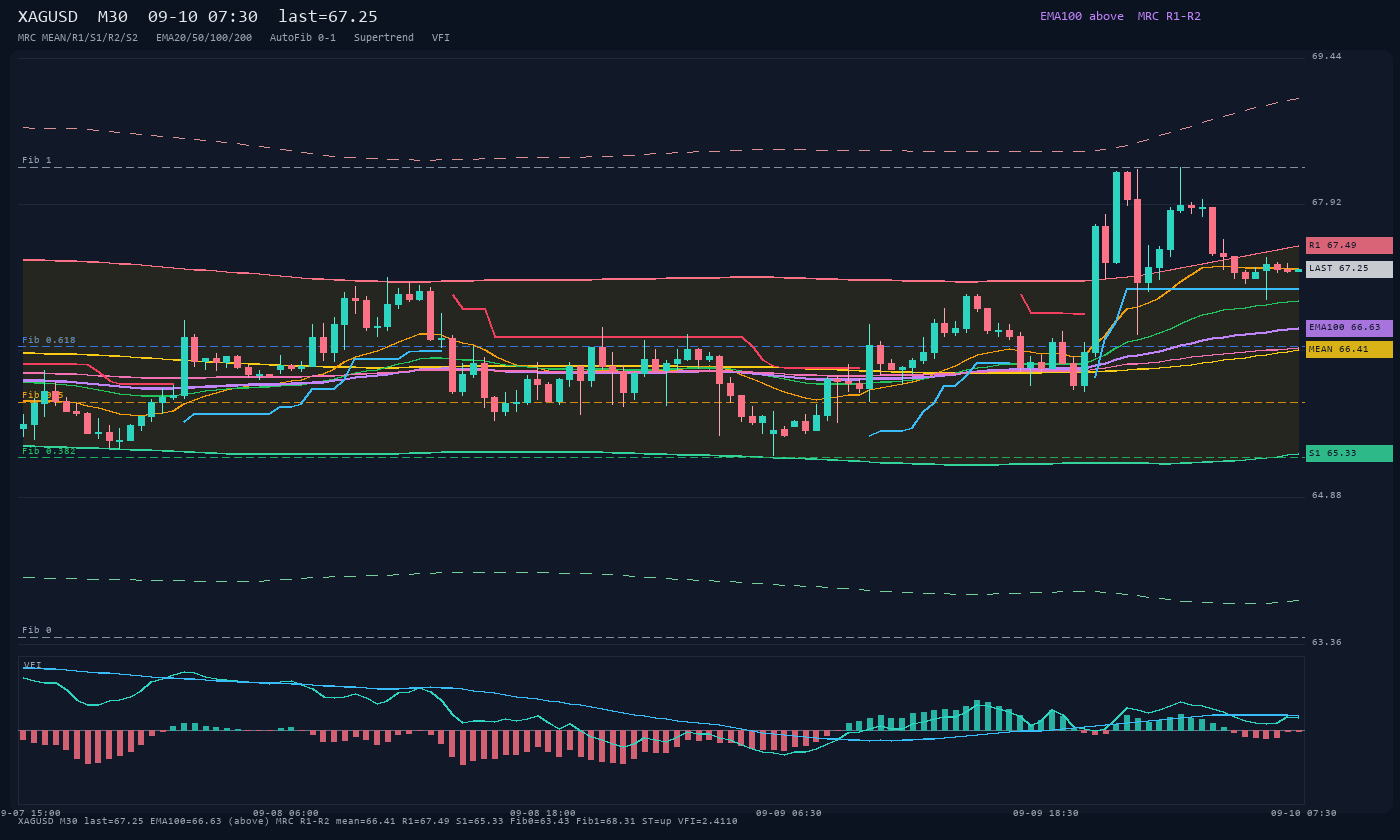Click the last=67.25 value in the title

click(328, 17)
